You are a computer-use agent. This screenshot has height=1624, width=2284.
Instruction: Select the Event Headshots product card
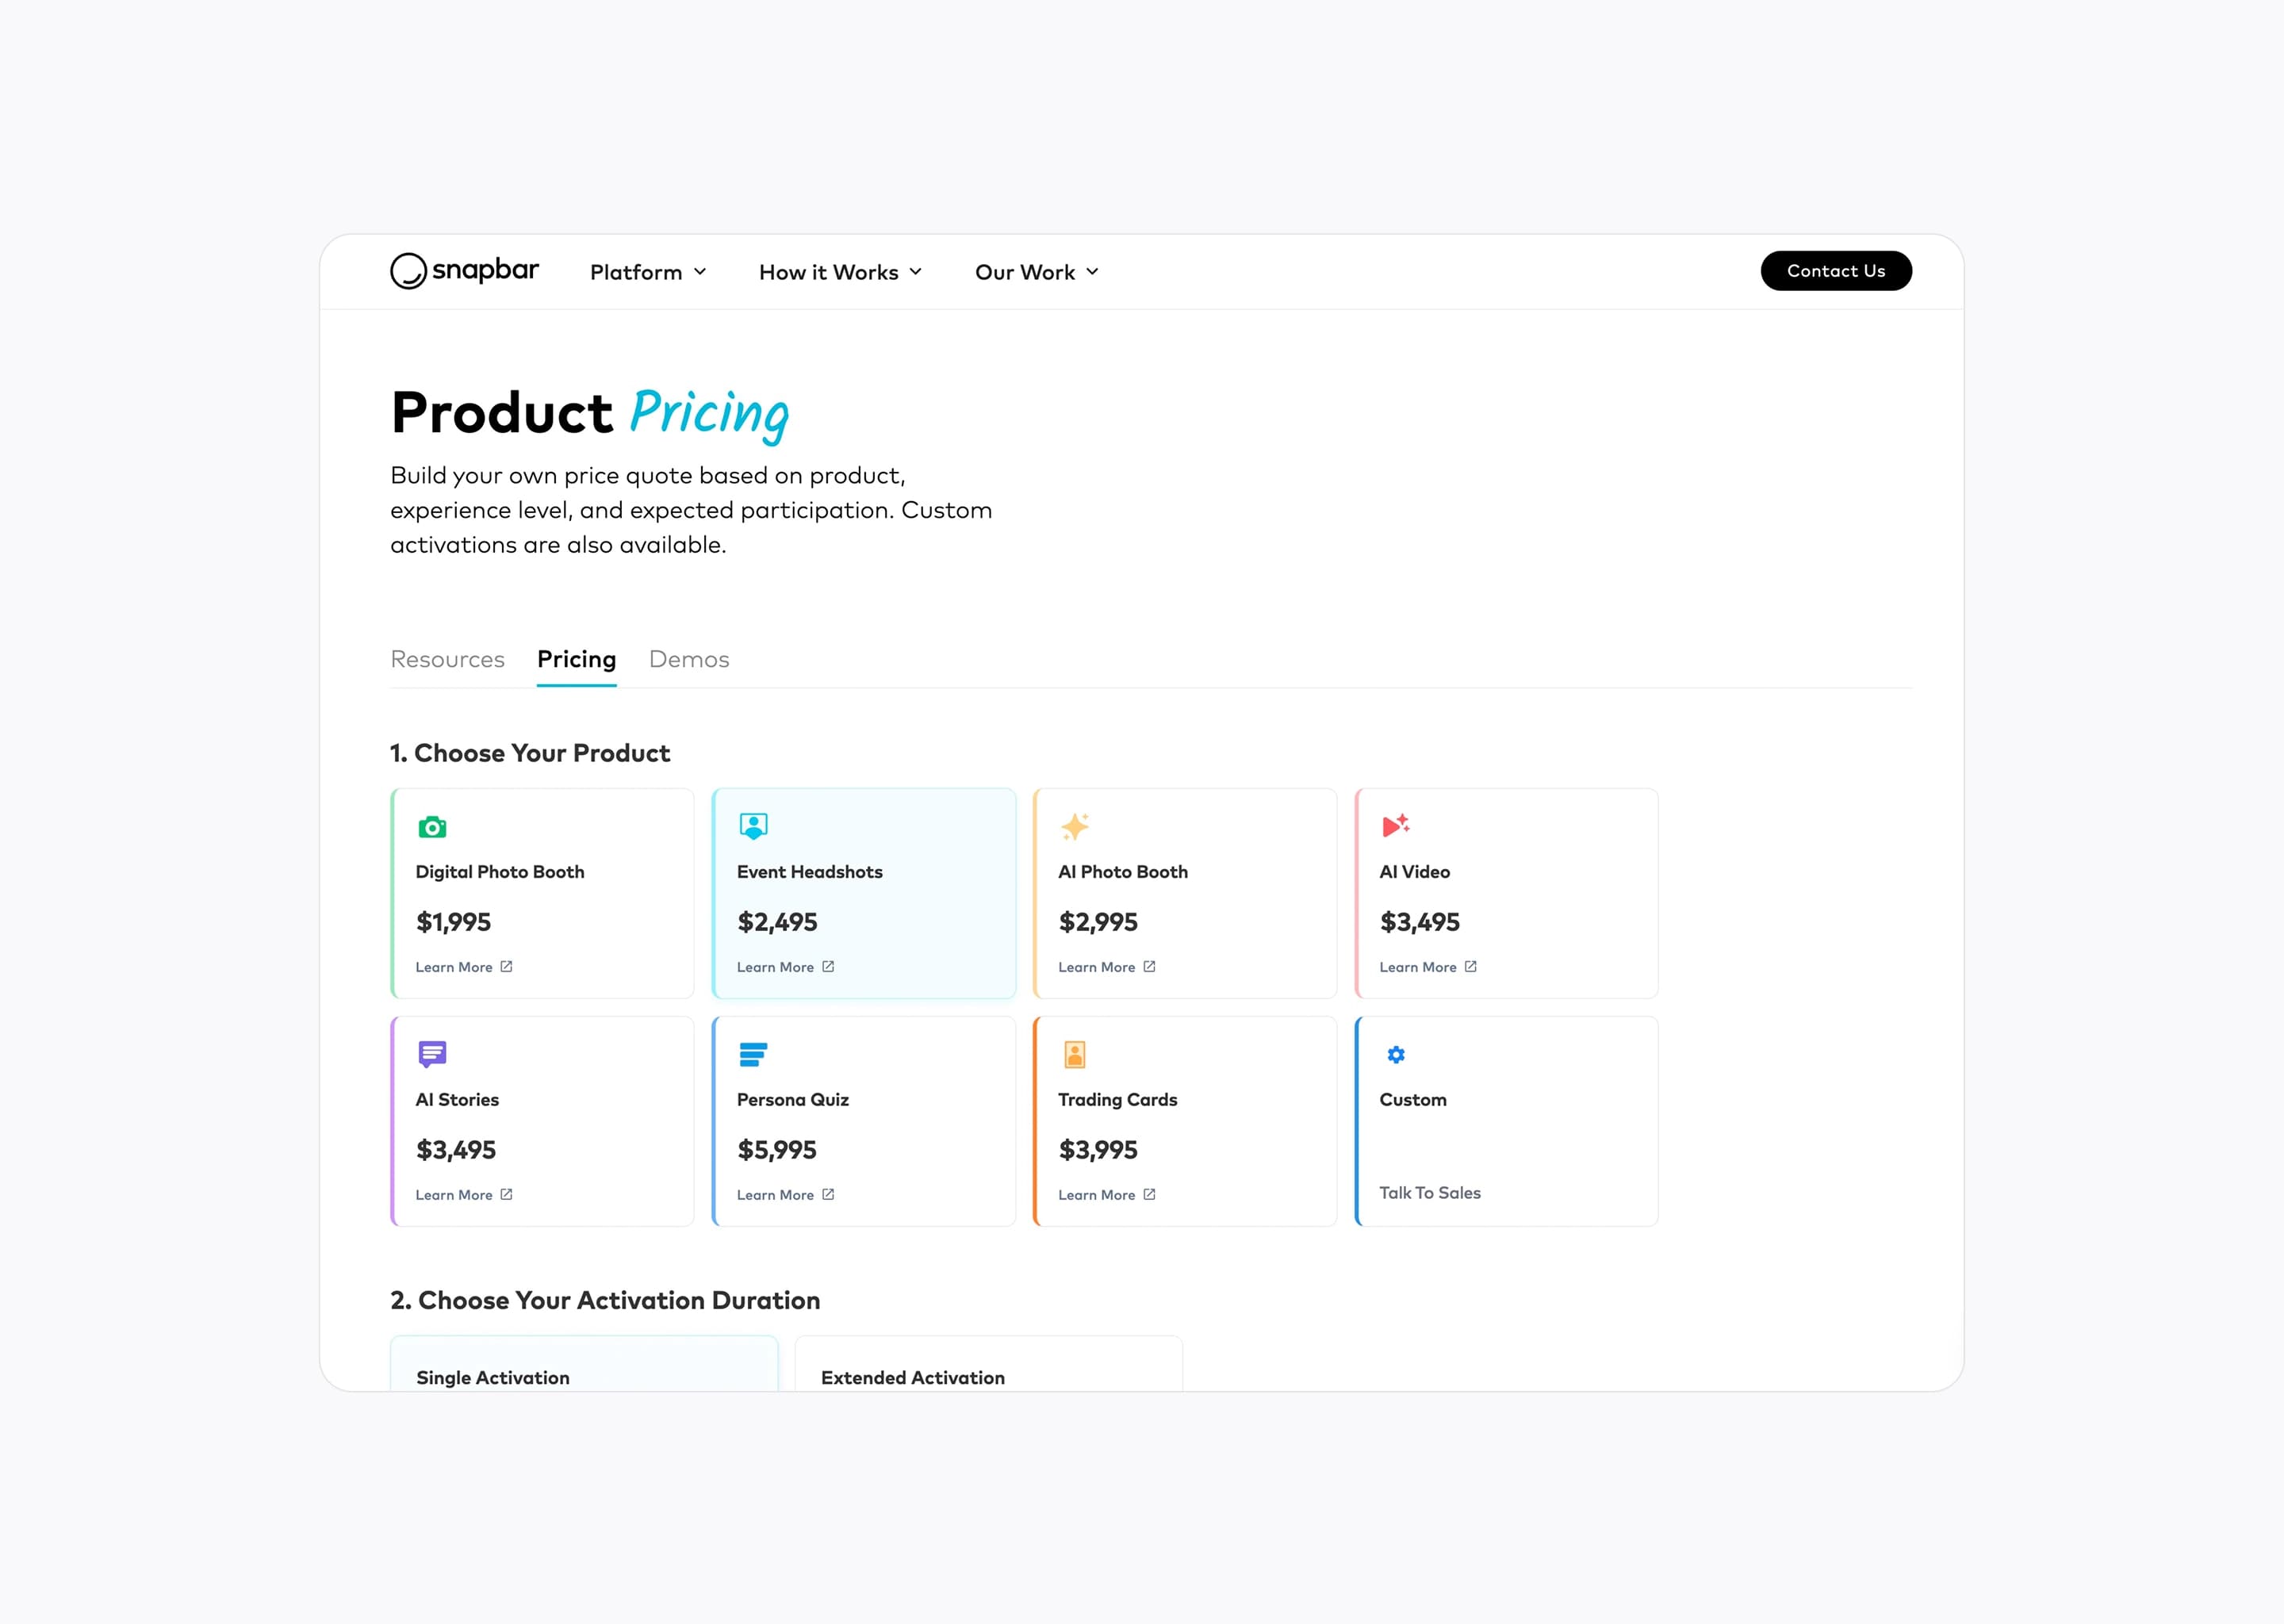pos(863,893)
